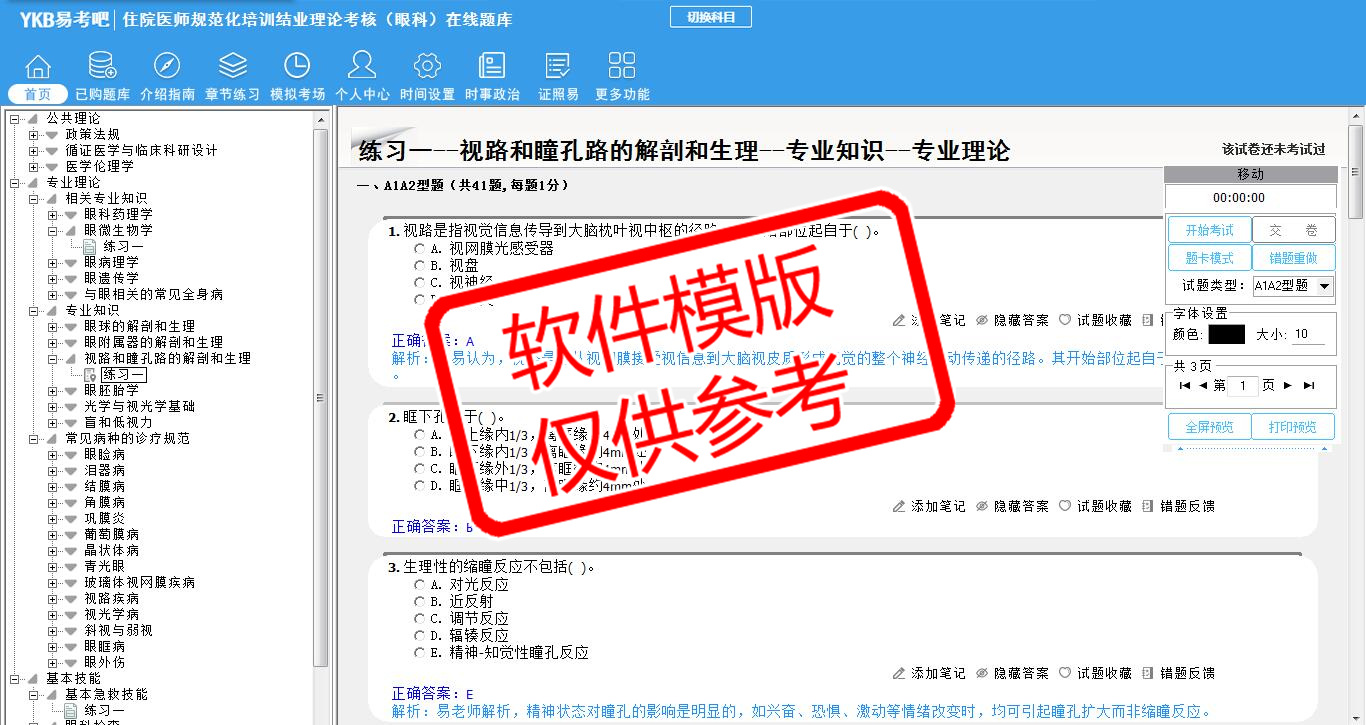1366x725 pixels.
Task: Click the 首页 home icon
Action: [38, 67]
